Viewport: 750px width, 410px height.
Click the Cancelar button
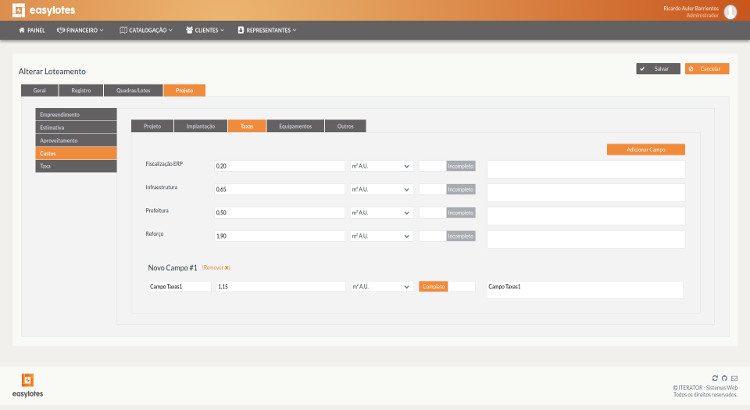pos(707,69)
